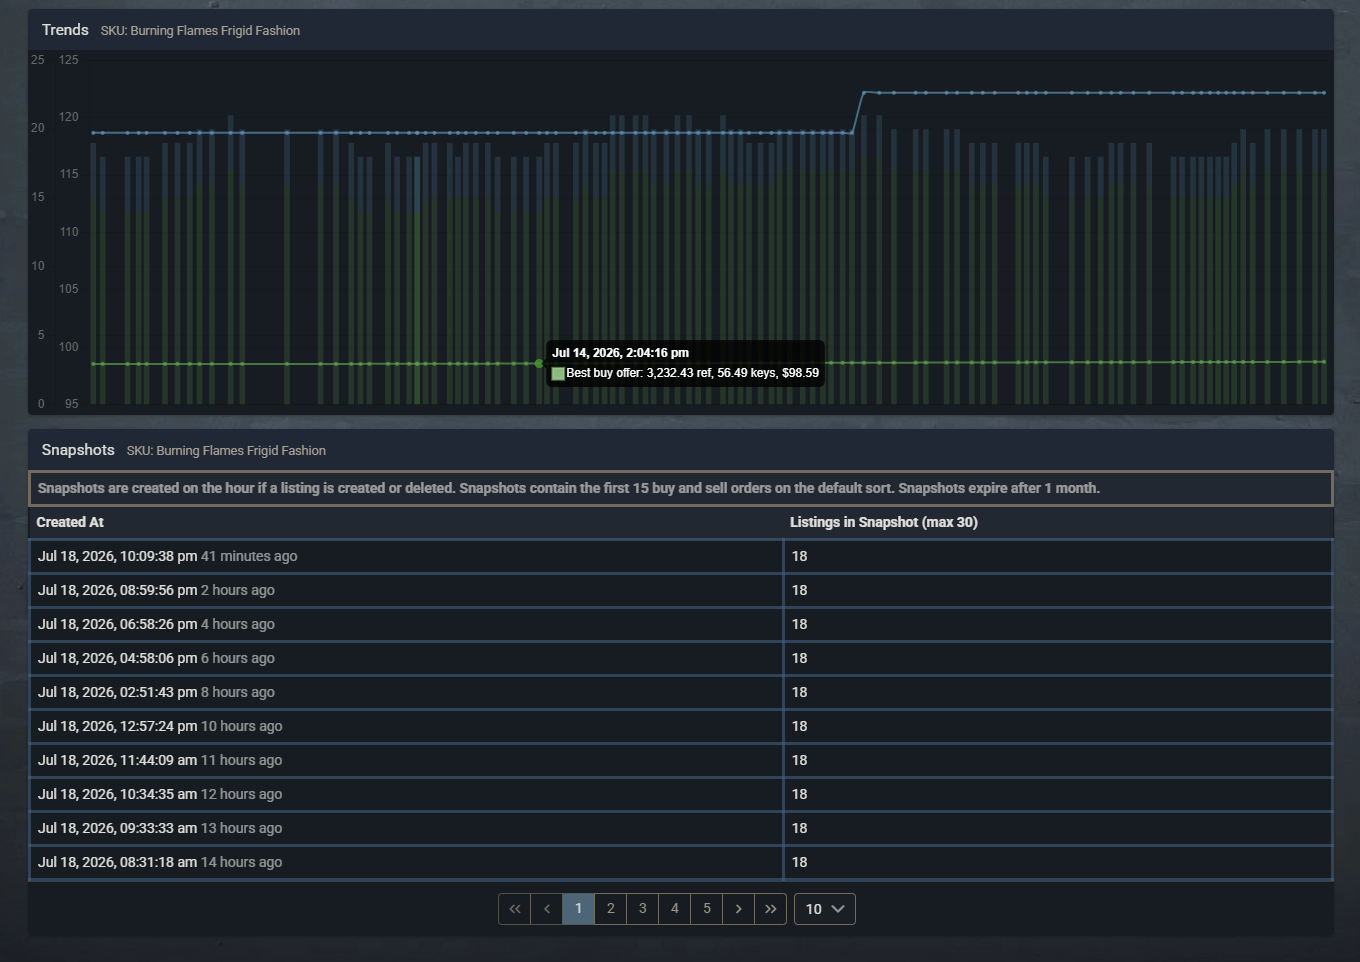Viewport: 1360px width, 962px height.
Task: Open snapshot Jul 18, 2026, 09:33:33 am
Action: point(681,828)
